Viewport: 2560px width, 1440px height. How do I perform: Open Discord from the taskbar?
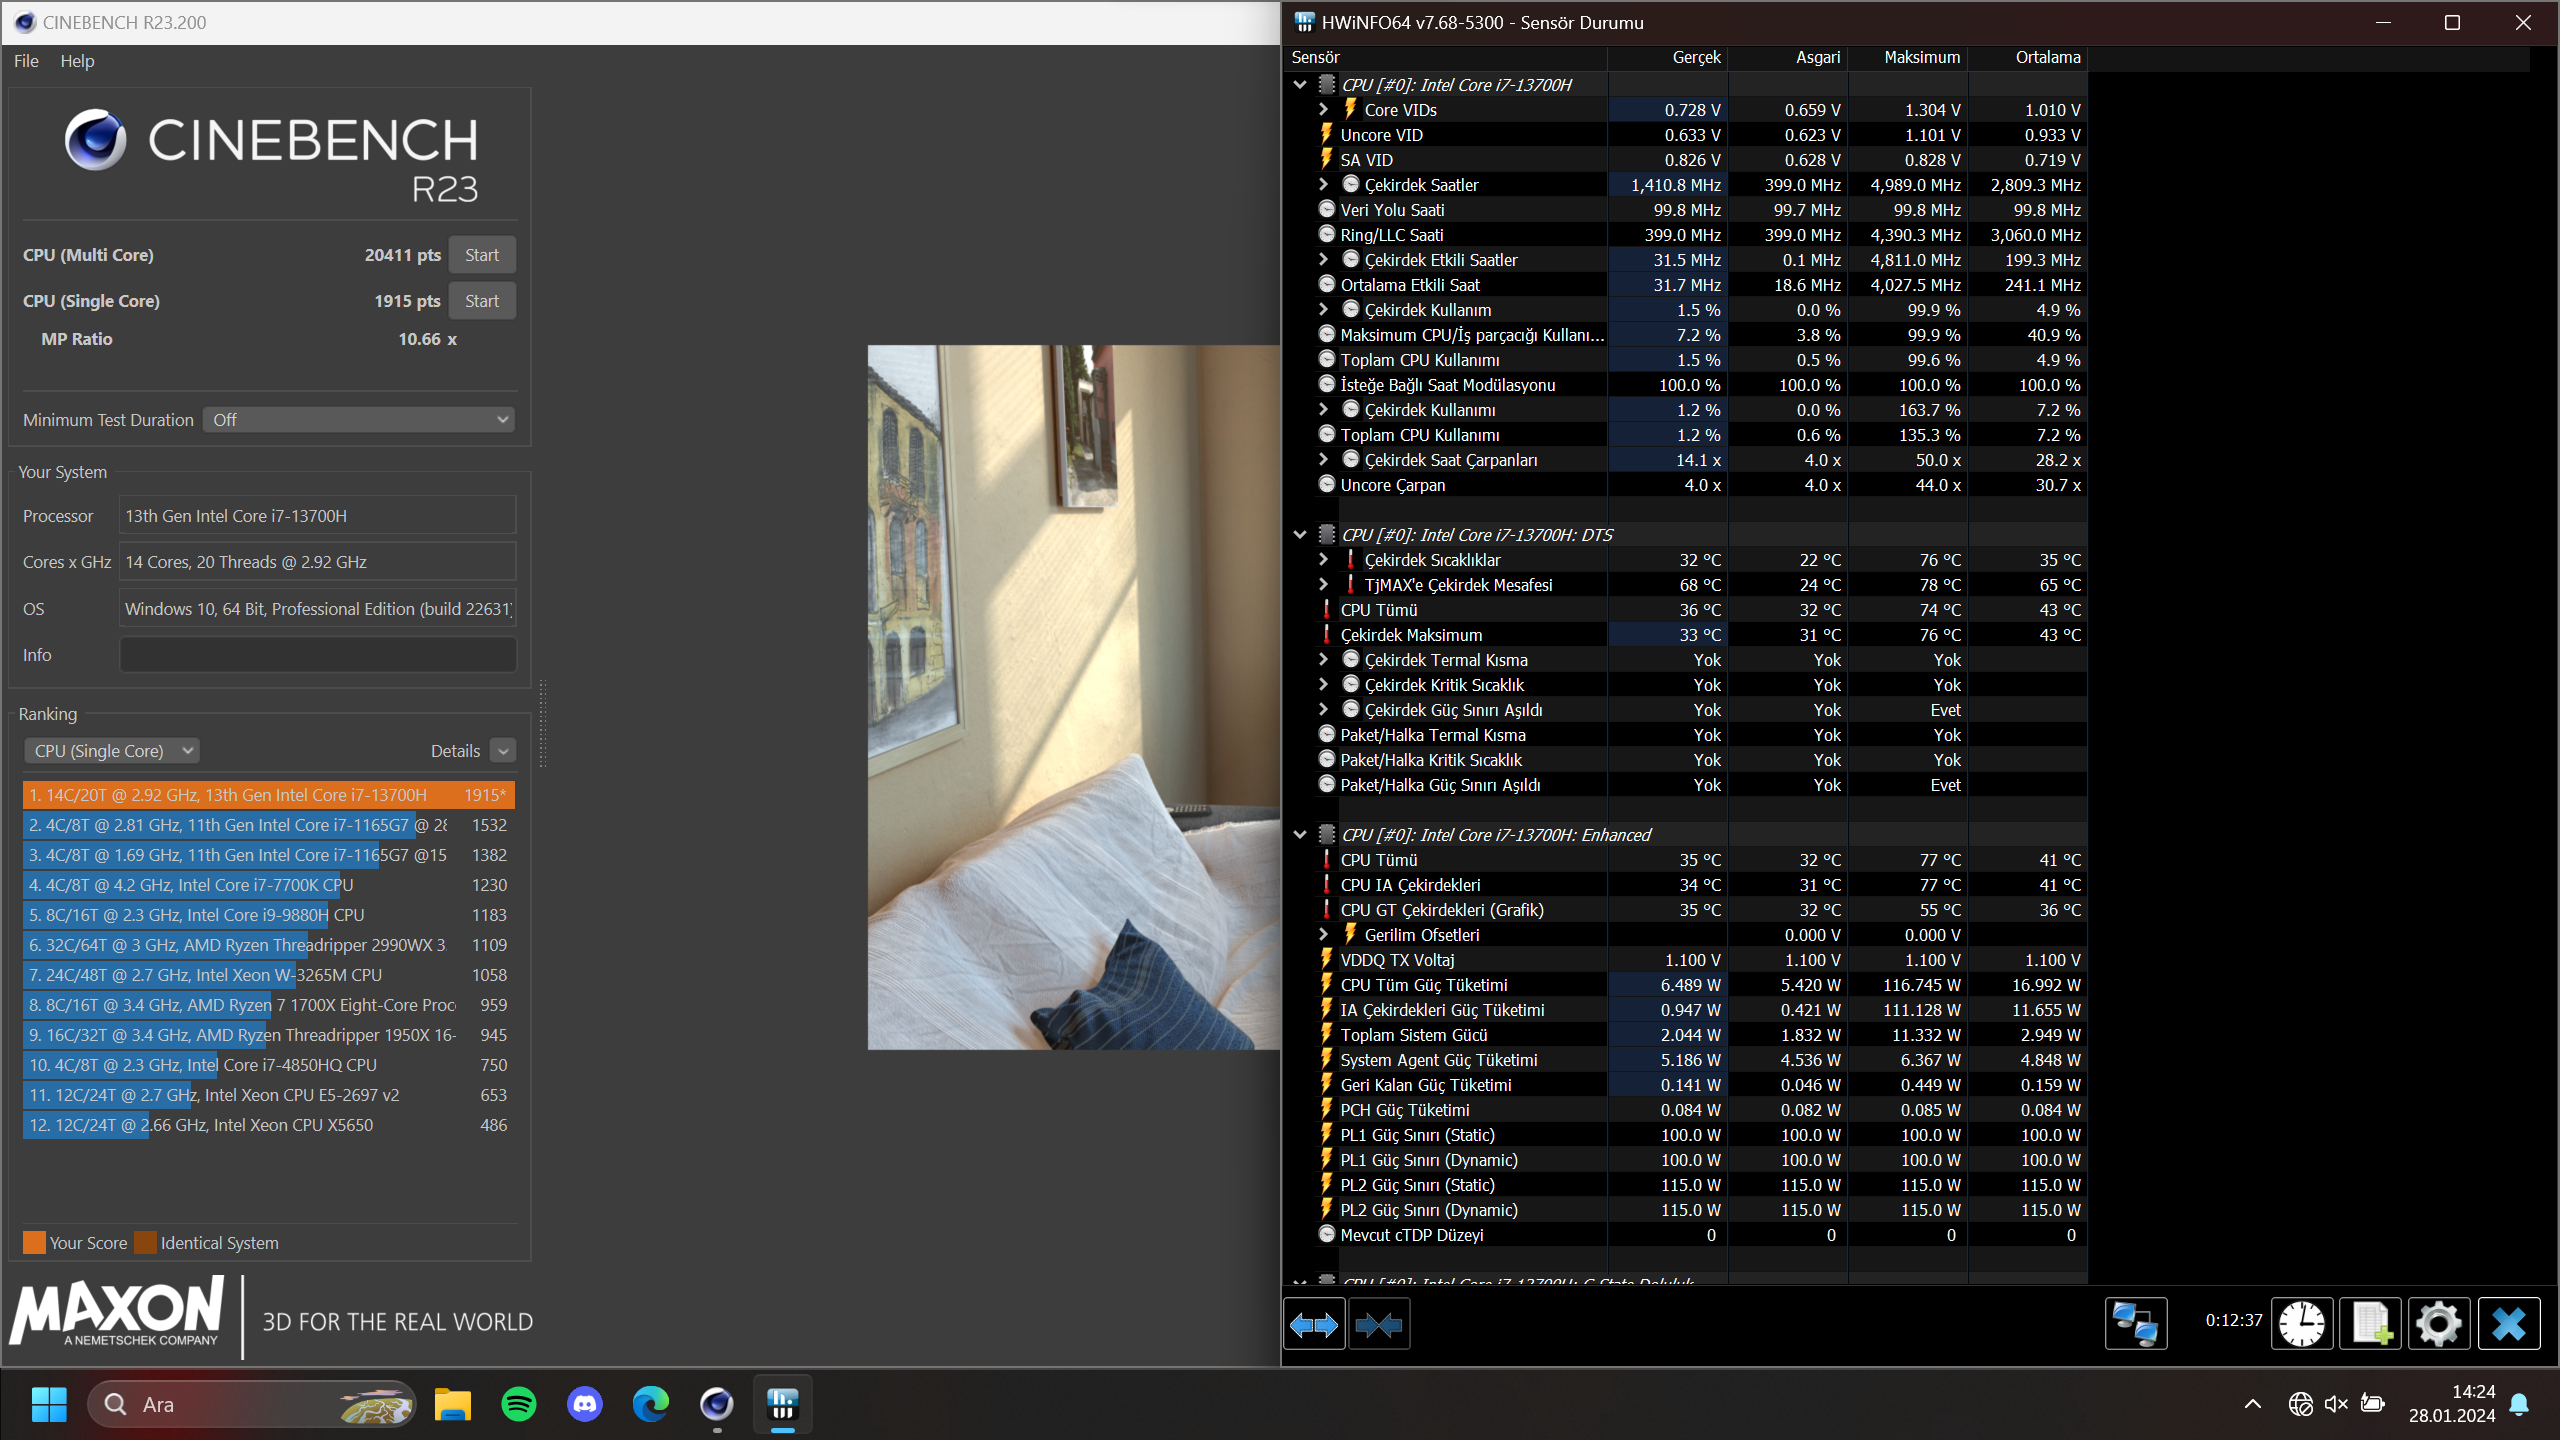coord(585,1404)
